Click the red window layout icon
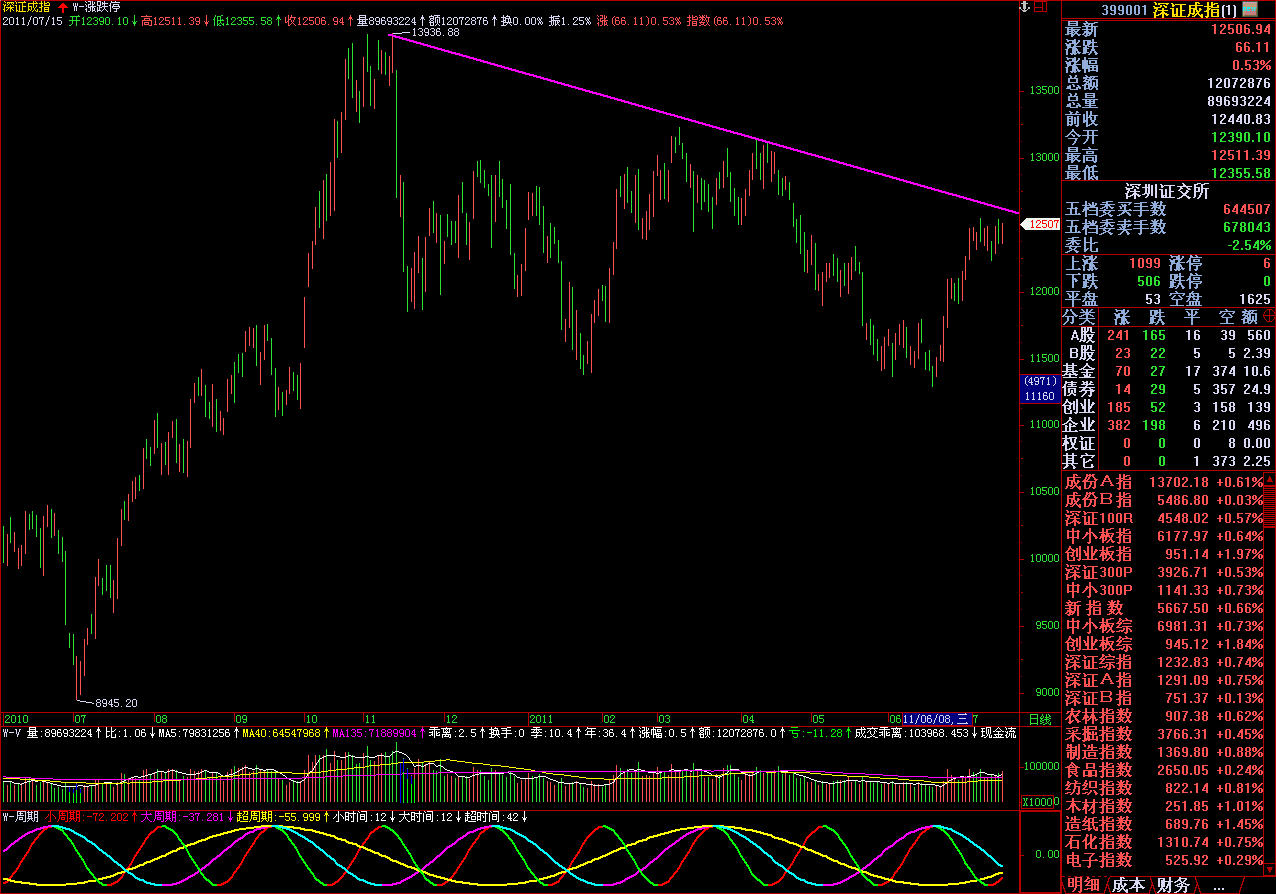 [x=1041, y=7]
